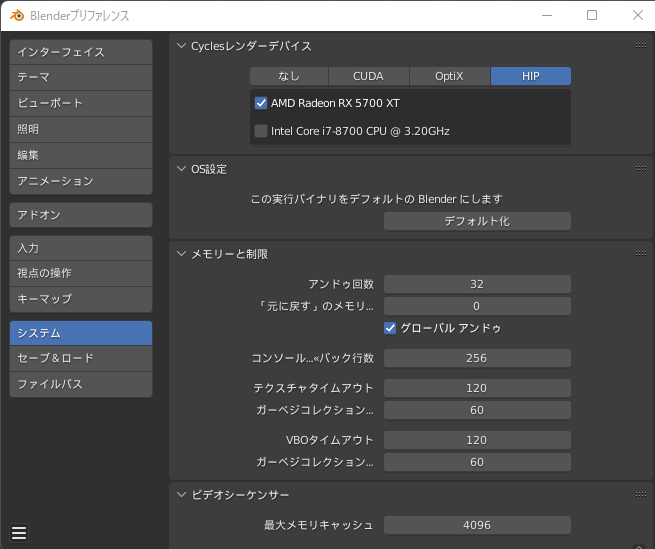Collapse the OS設定 panel
Screen dimensions: 655x549
(x=181, y=169)
